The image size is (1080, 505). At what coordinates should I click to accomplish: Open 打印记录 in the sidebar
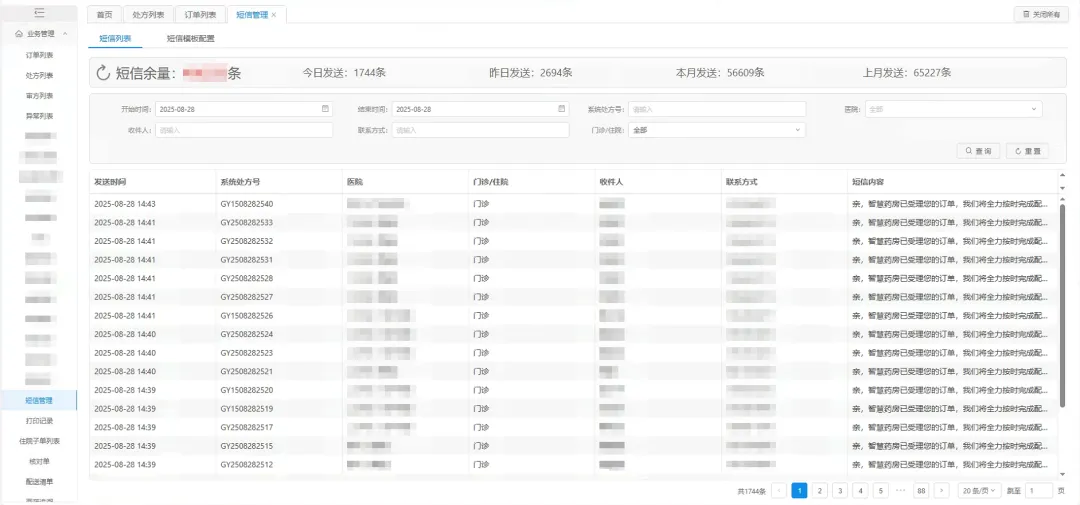(39, 421)
